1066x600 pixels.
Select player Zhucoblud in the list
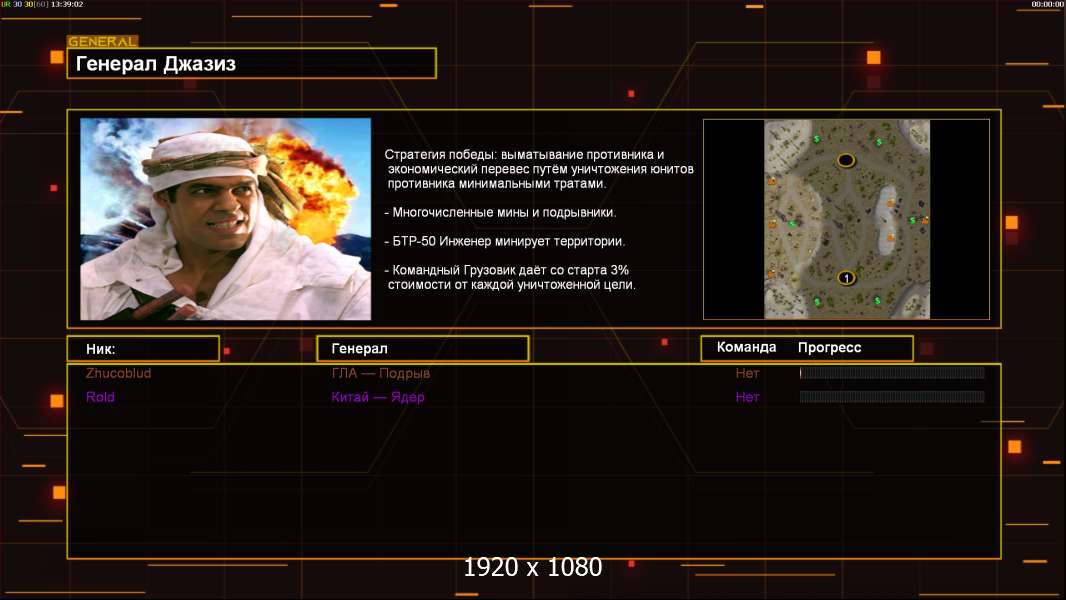(119, 373)
